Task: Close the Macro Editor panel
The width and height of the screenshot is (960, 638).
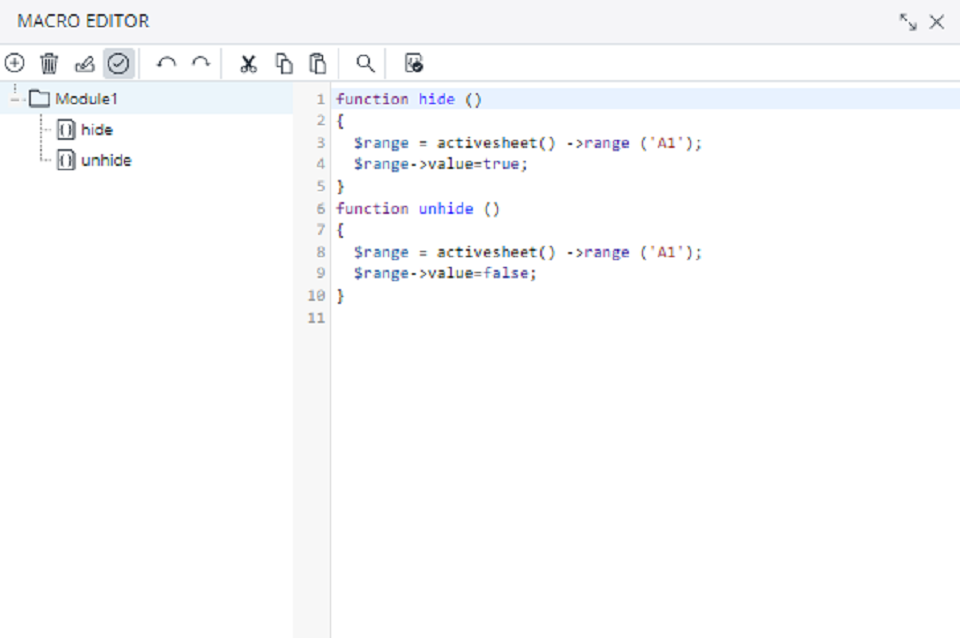Action: tap(937, 22)
